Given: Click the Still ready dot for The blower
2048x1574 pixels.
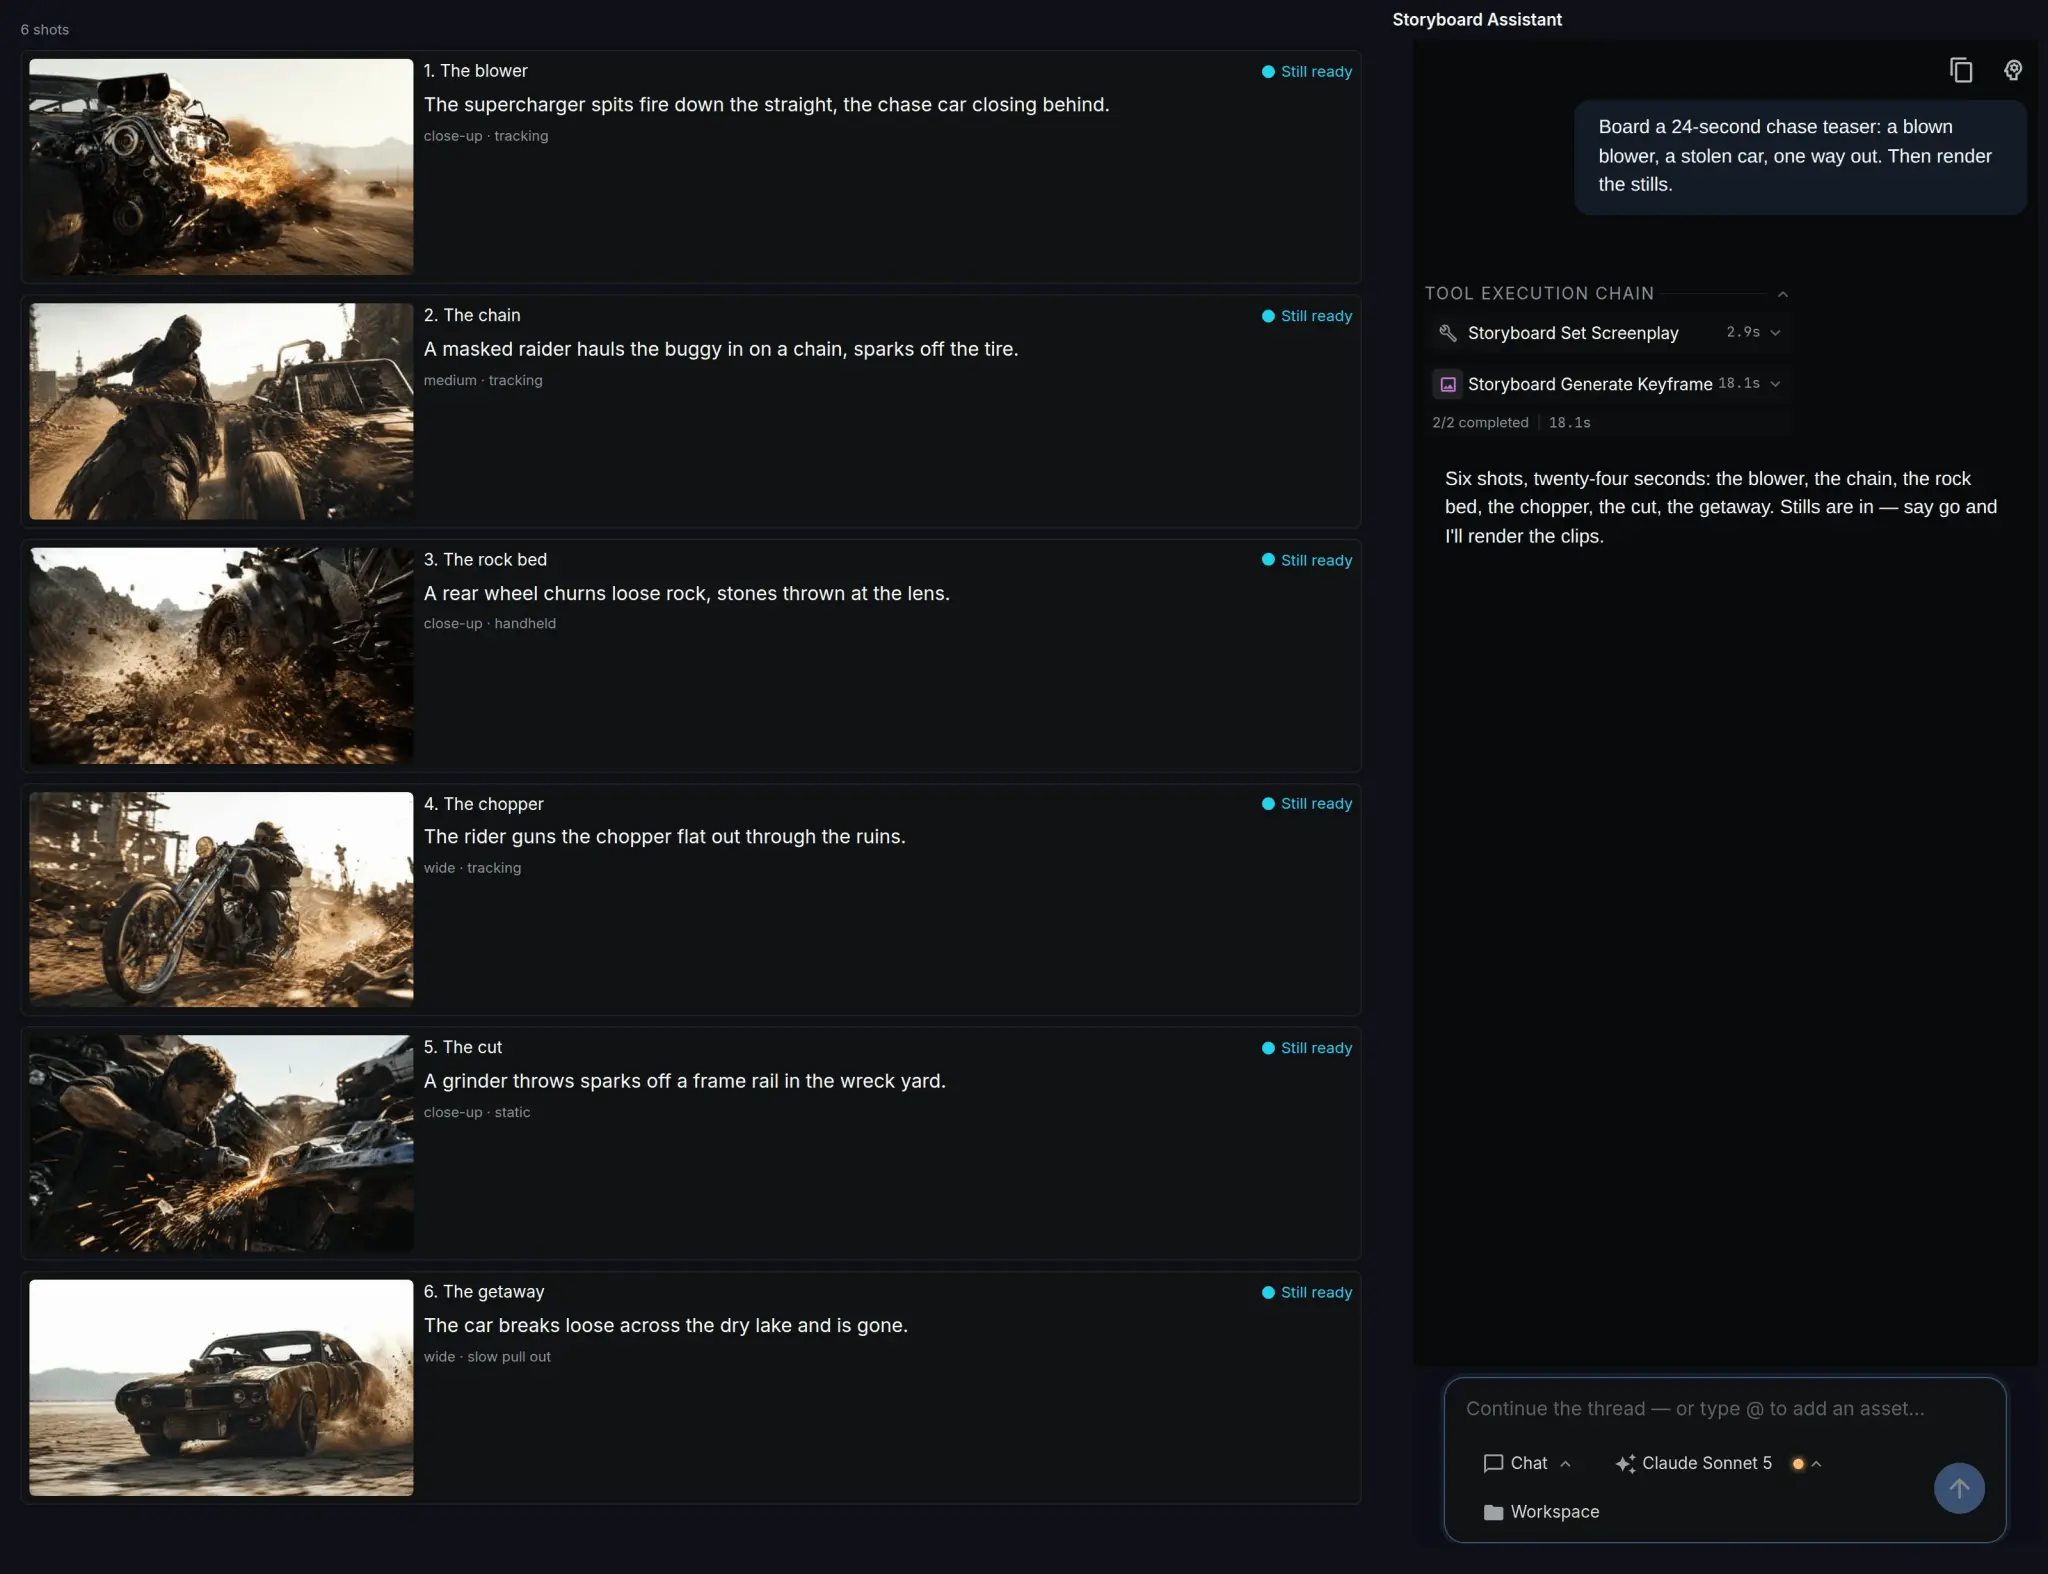Looking at the screenshot, I should 1268,72.
